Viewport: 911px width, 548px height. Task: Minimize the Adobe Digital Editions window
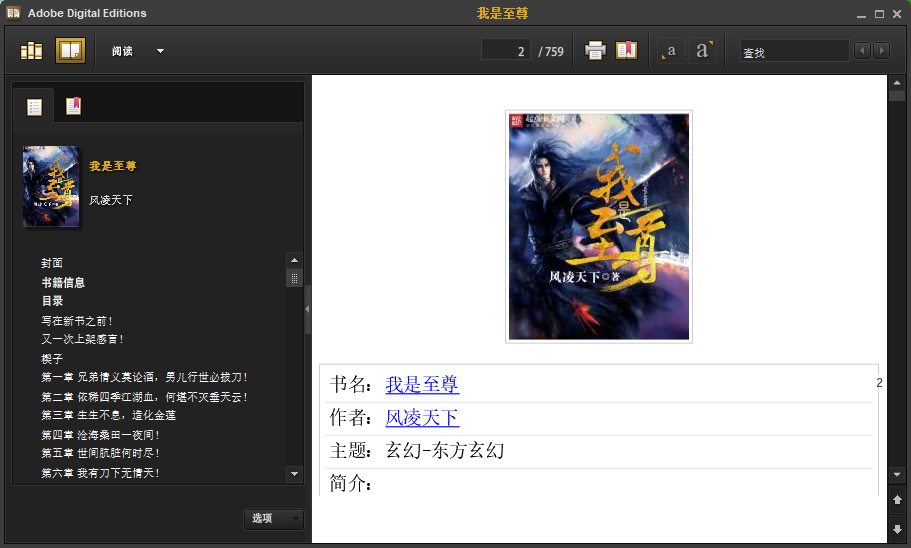(x=861, y=14)
